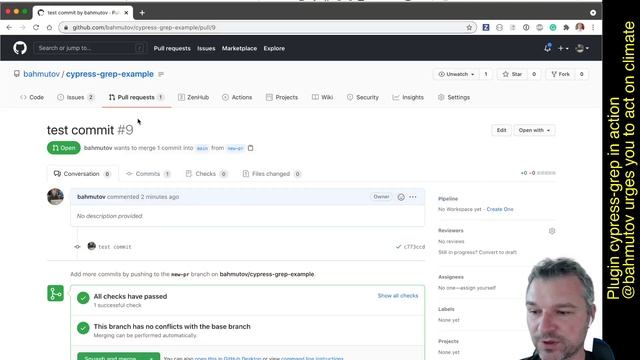Image resolution: width=640 pixels, height=360 pixels.
Task: Open the Reviewers gear icon
Action: [552, 231]
